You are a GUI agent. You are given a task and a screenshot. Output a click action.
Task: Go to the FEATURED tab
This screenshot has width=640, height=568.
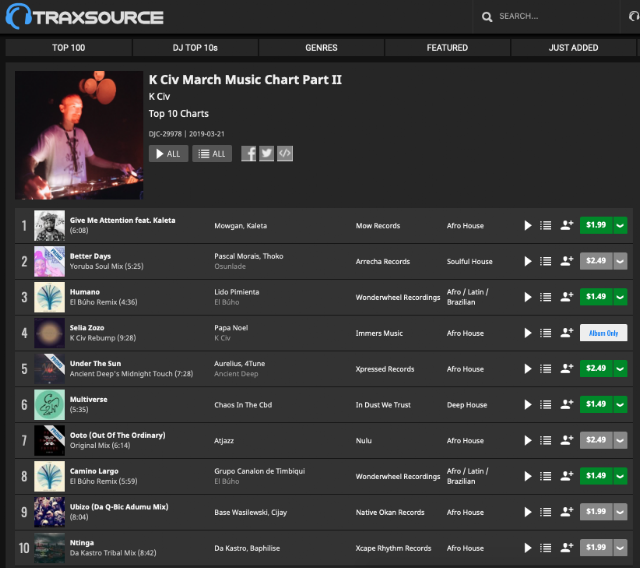(x=447, y=48)
